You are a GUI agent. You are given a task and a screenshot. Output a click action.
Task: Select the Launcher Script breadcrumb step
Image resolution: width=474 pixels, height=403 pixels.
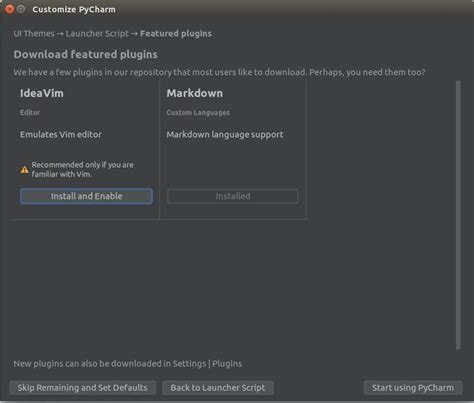[x=97, y=34]
